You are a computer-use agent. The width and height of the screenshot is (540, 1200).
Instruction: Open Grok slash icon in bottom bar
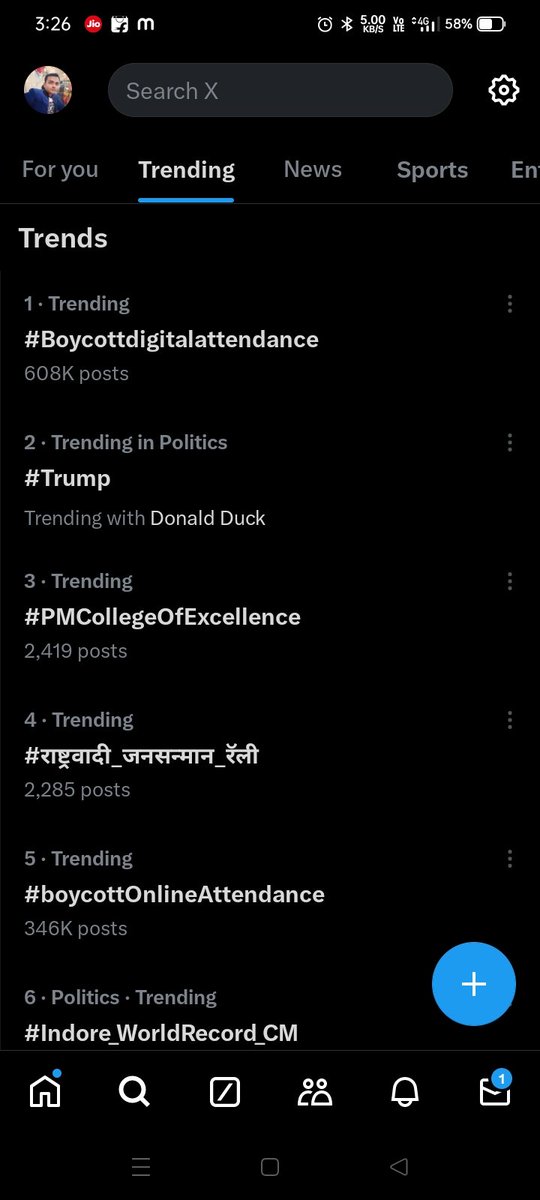coord(225,1092)
